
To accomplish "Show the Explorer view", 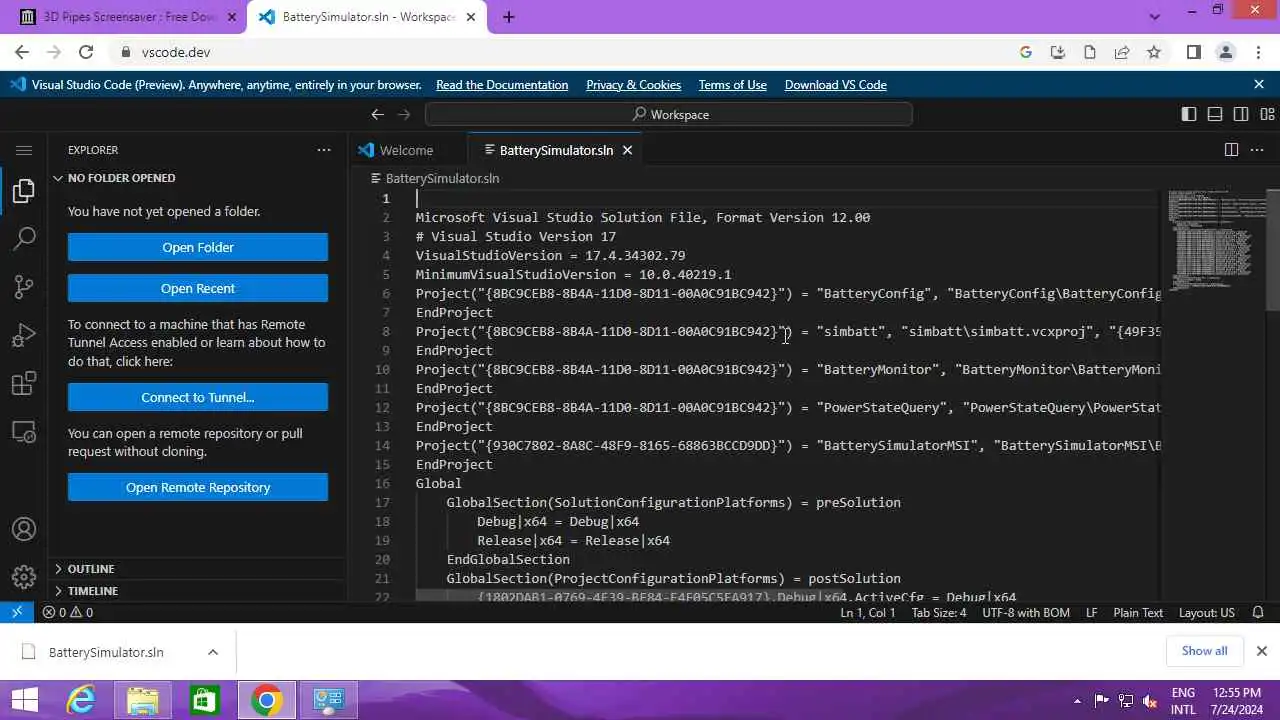I will coord(24,191).
